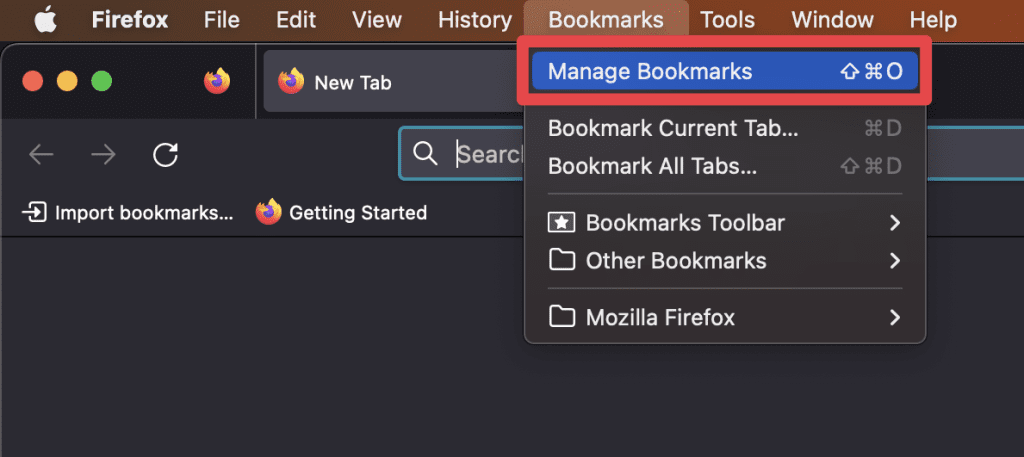The height and width of the screenshot is (457, 1024).
Task: Open the View menu
Action: tap(376, 19)
